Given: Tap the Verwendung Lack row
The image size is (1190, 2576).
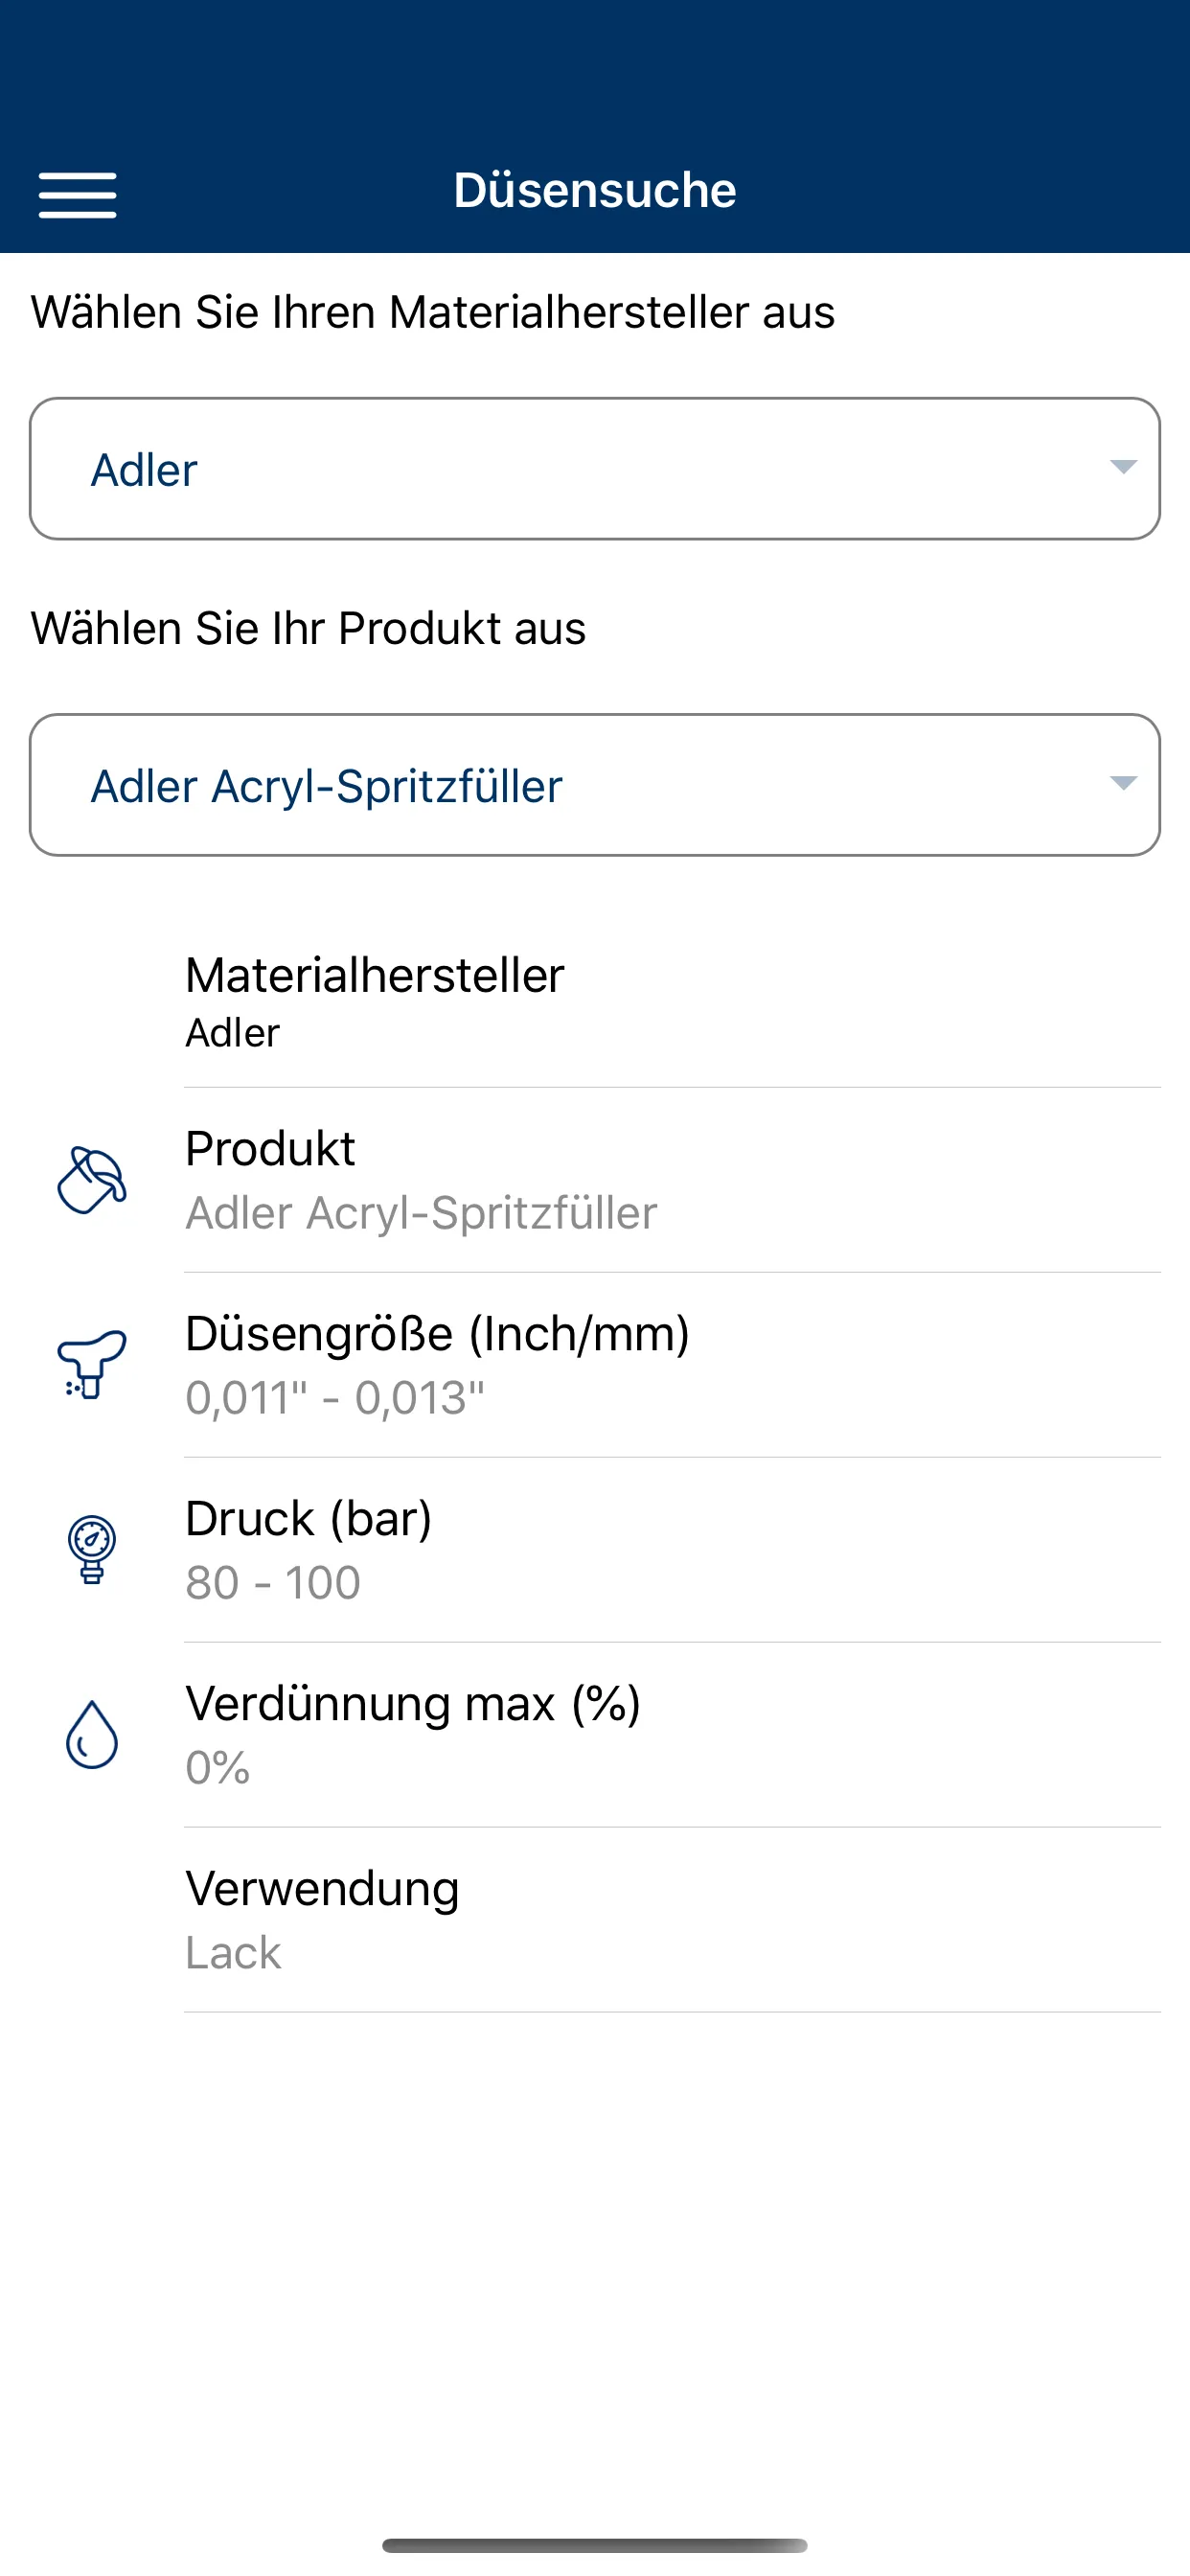Looking at the screenshot, I should (670, 1920).
